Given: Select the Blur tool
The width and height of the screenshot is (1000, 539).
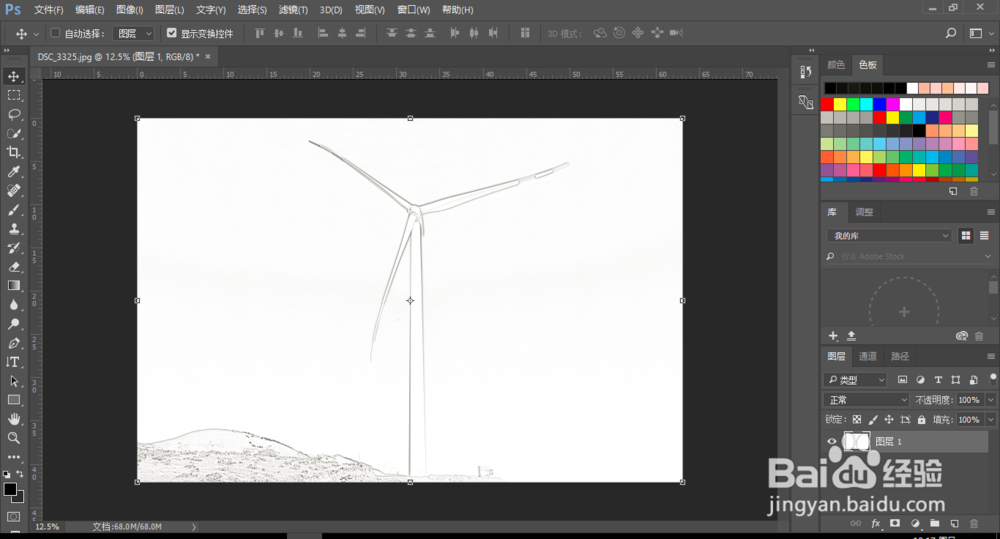Looking at the screenshot, I should click(13, 305).
